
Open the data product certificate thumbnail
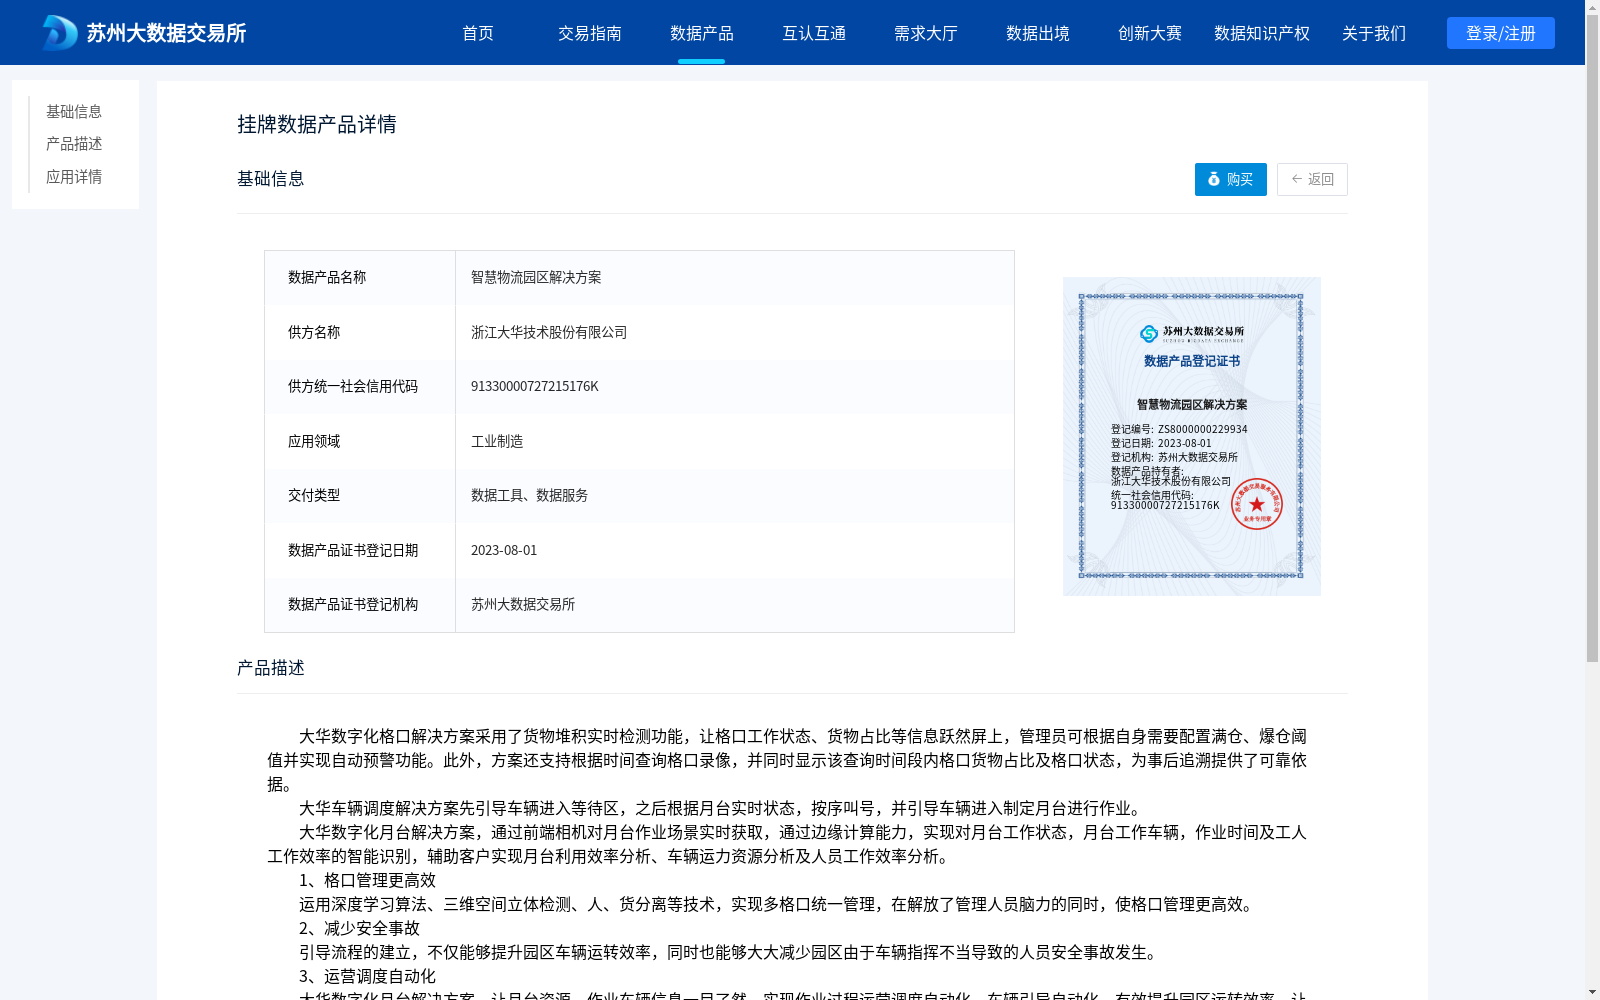coord(1192,436)
